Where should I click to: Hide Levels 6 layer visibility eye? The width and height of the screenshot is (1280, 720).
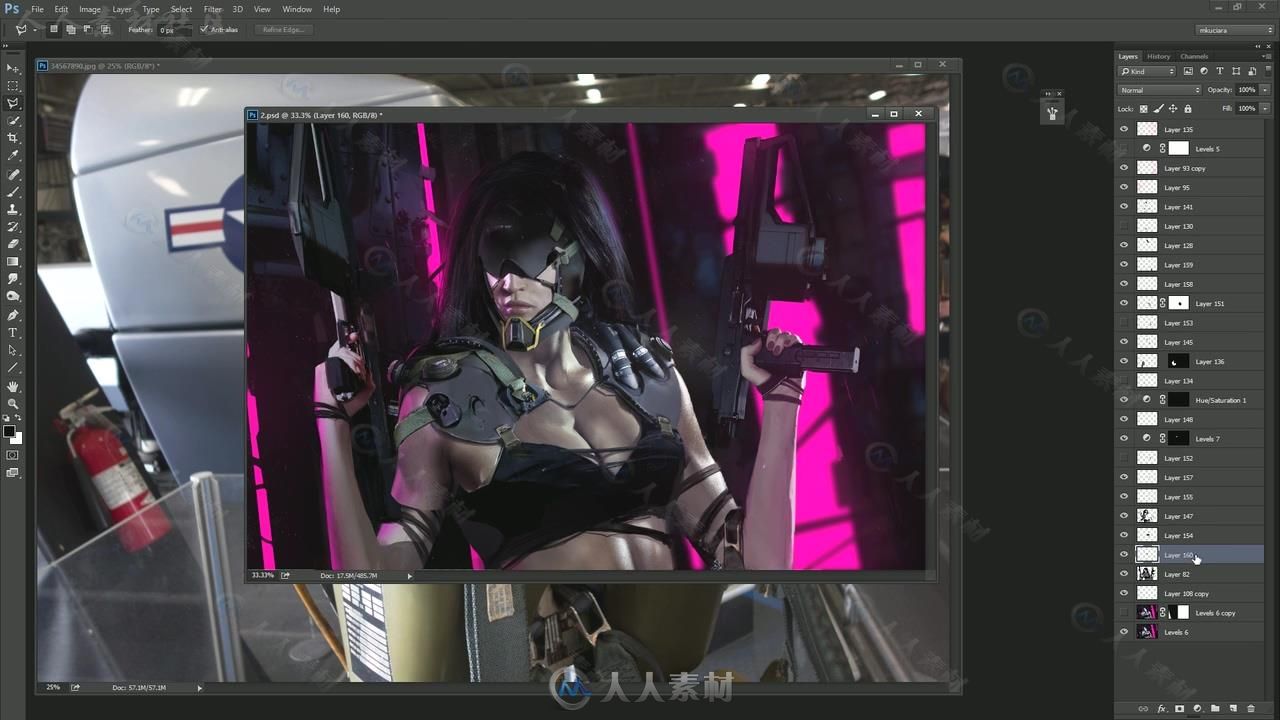[x=1124, y=632]
